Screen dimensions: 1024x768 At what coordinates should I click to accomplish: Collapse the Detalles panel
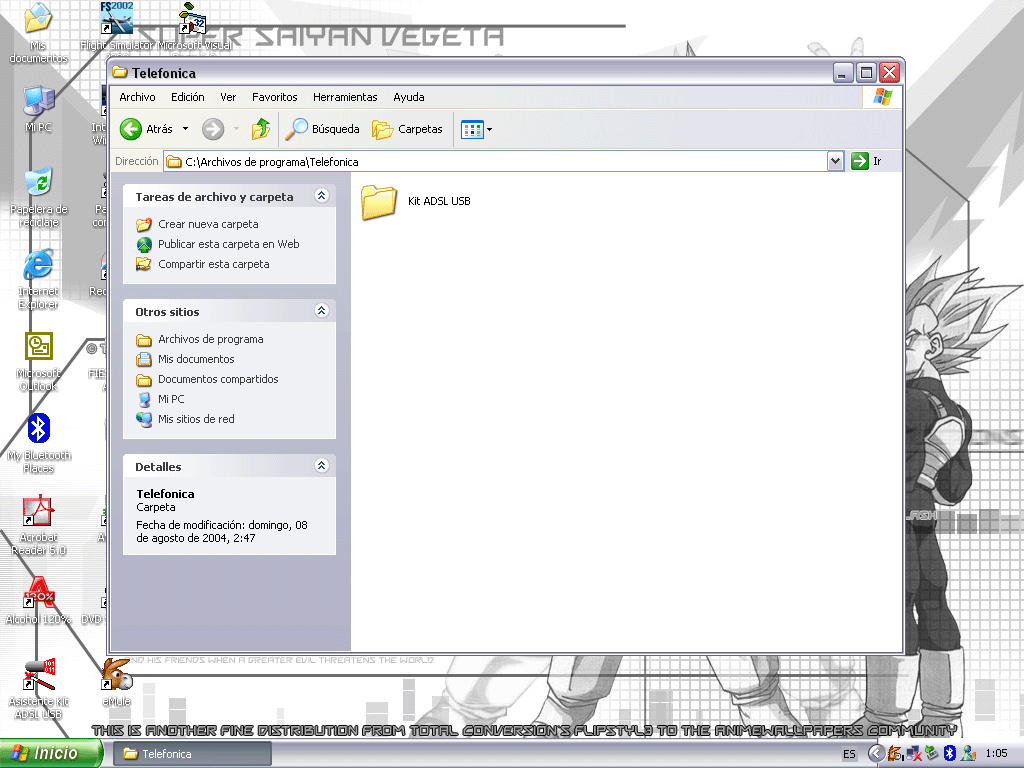tap(321, 466)
